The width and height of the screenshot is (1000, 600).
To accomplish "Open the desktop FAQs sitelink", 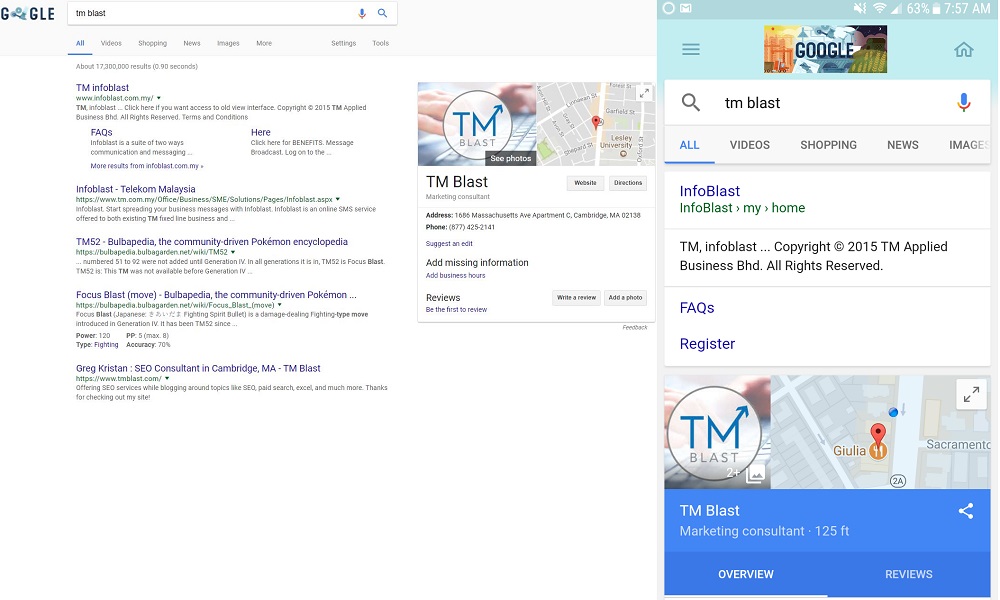I will click(x=101, y=132).
